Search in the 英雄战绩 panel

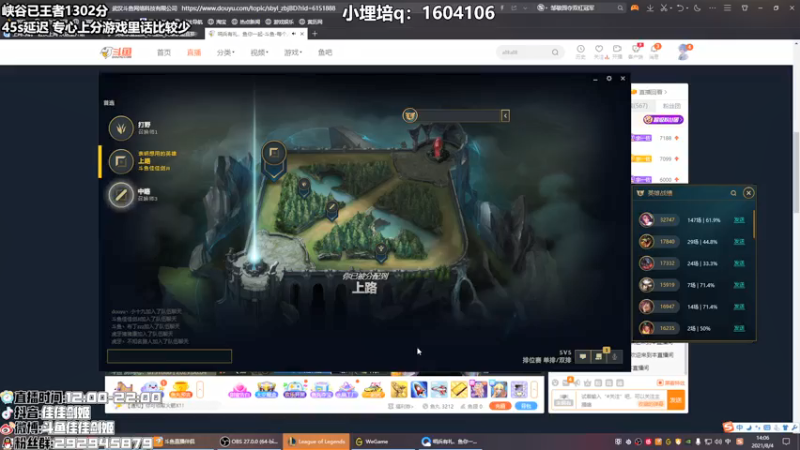[733, 193]
